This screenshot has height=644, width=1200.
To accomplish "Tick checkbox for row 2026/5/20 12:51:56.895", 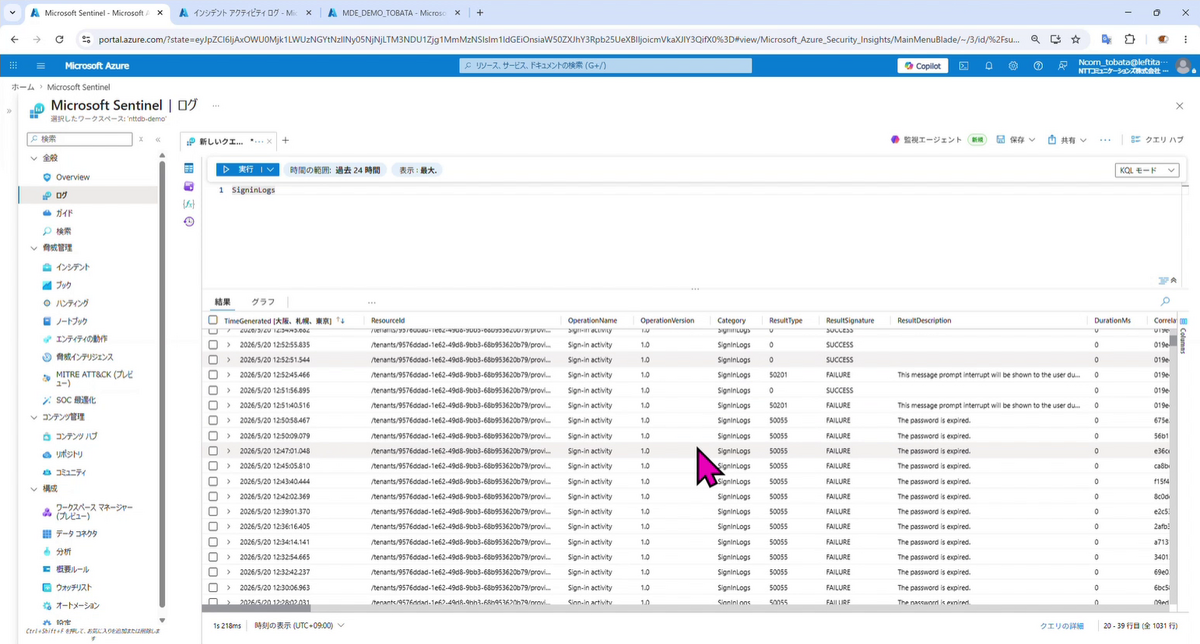I will pos(213,390).
